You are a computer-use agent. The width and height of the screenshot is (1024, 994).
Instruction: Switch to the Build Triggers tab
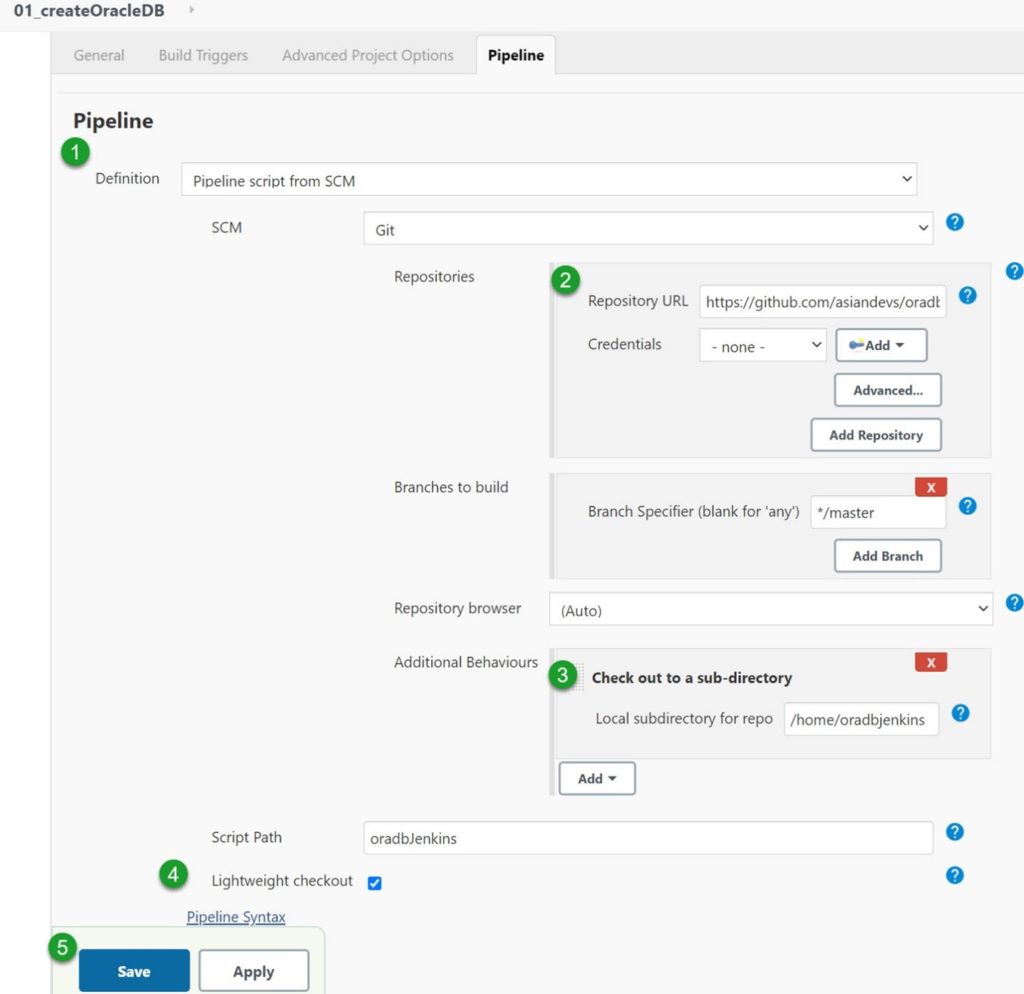pyautogui.click(x=202, y=55)
